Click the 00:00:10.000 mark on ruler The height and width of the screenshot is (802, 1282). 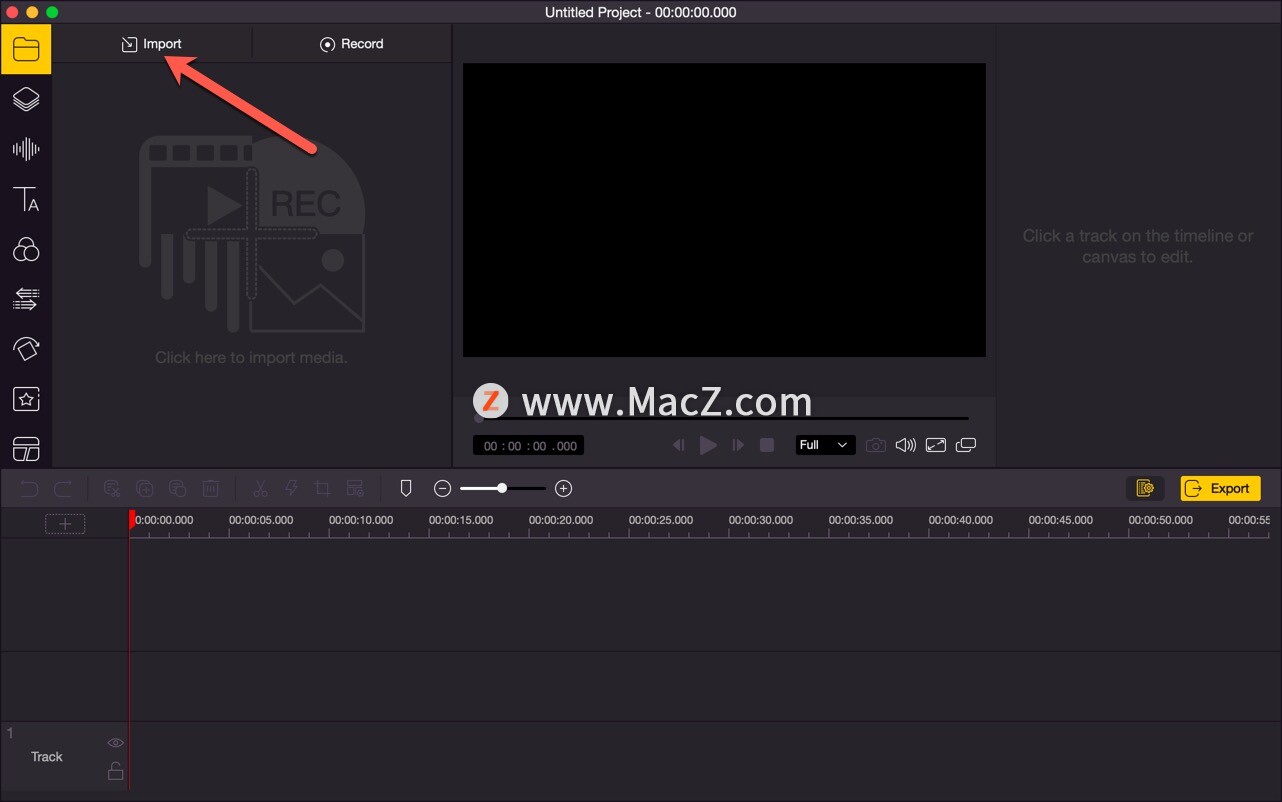pos(361,520)
